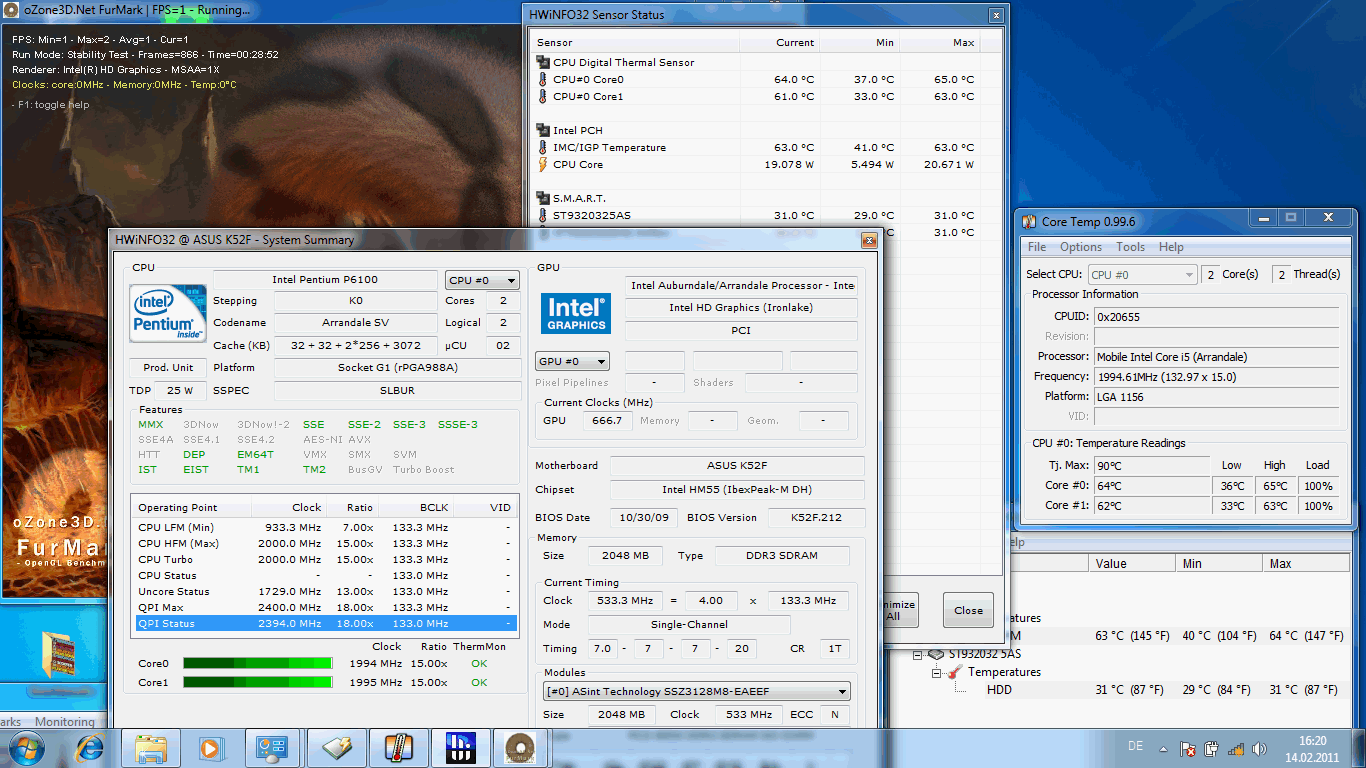Click the CPU#0 Core0 thermometer icon
The height and width of the screenshot is (768, 1366).
(543, 79)
